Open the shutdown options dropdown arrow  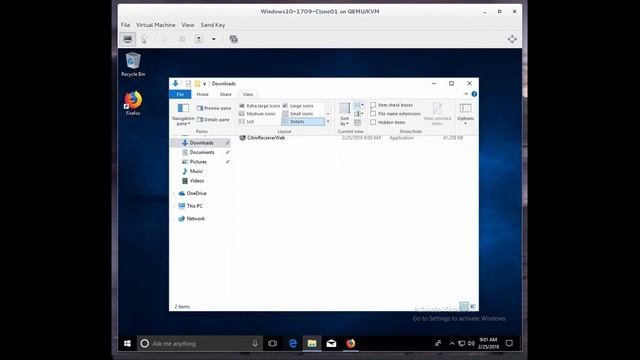pyautogui.click(x=213, y=39)
